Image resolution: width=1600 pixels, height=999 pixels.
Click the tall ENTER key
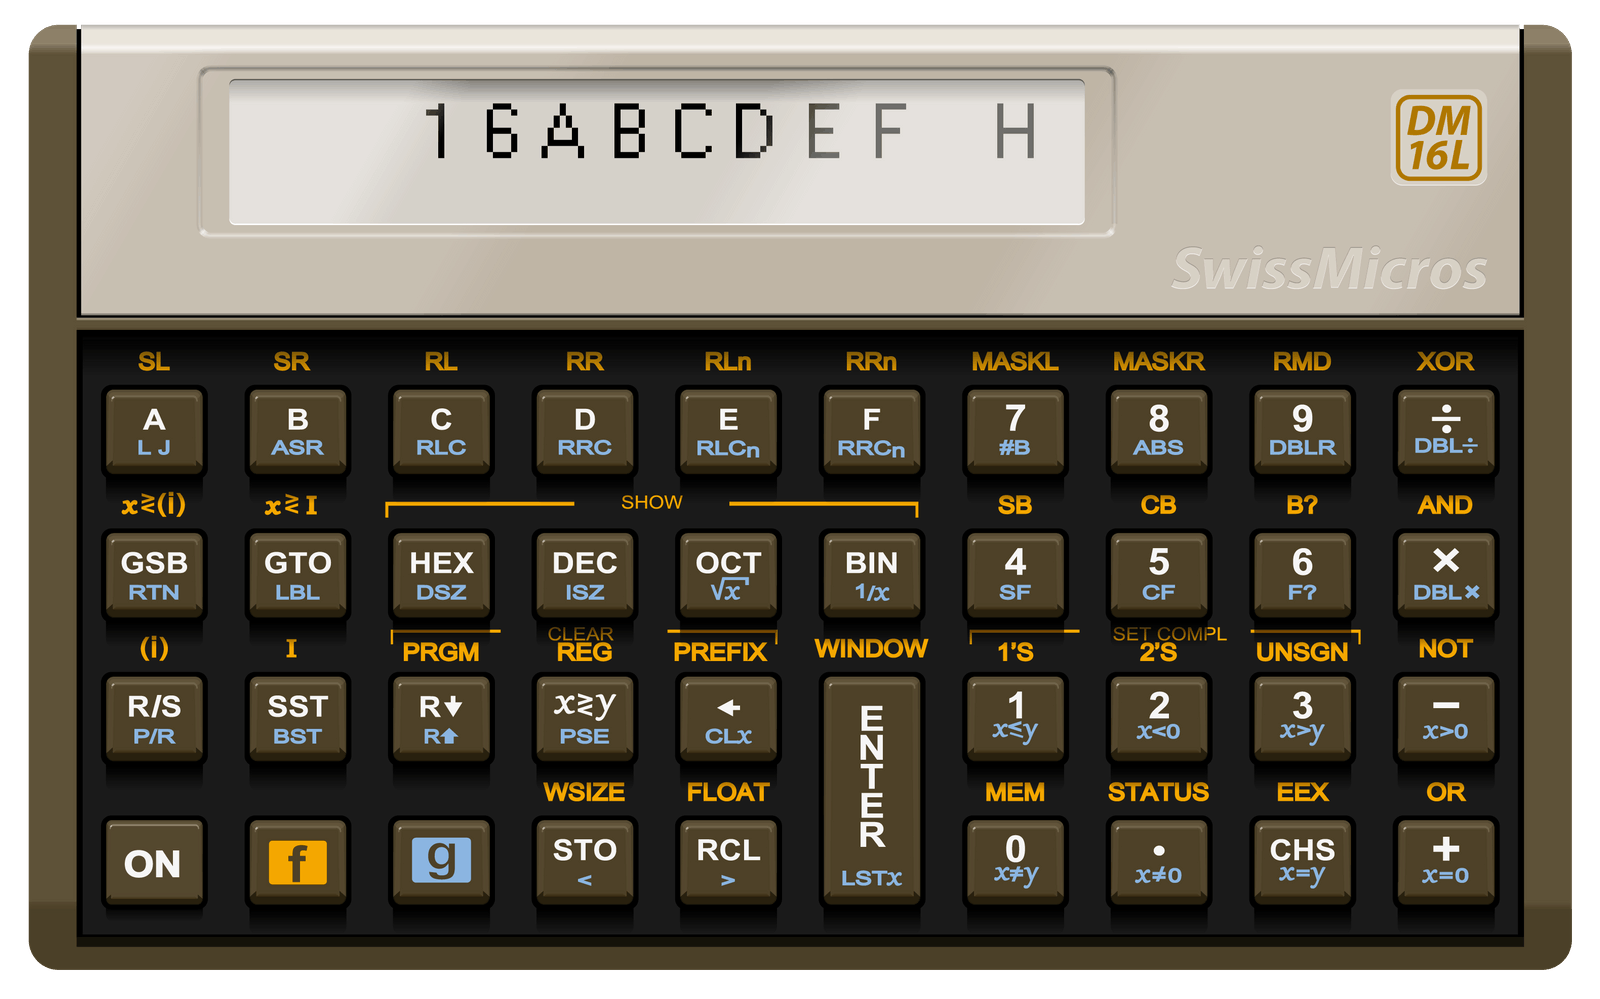point(871,790)
